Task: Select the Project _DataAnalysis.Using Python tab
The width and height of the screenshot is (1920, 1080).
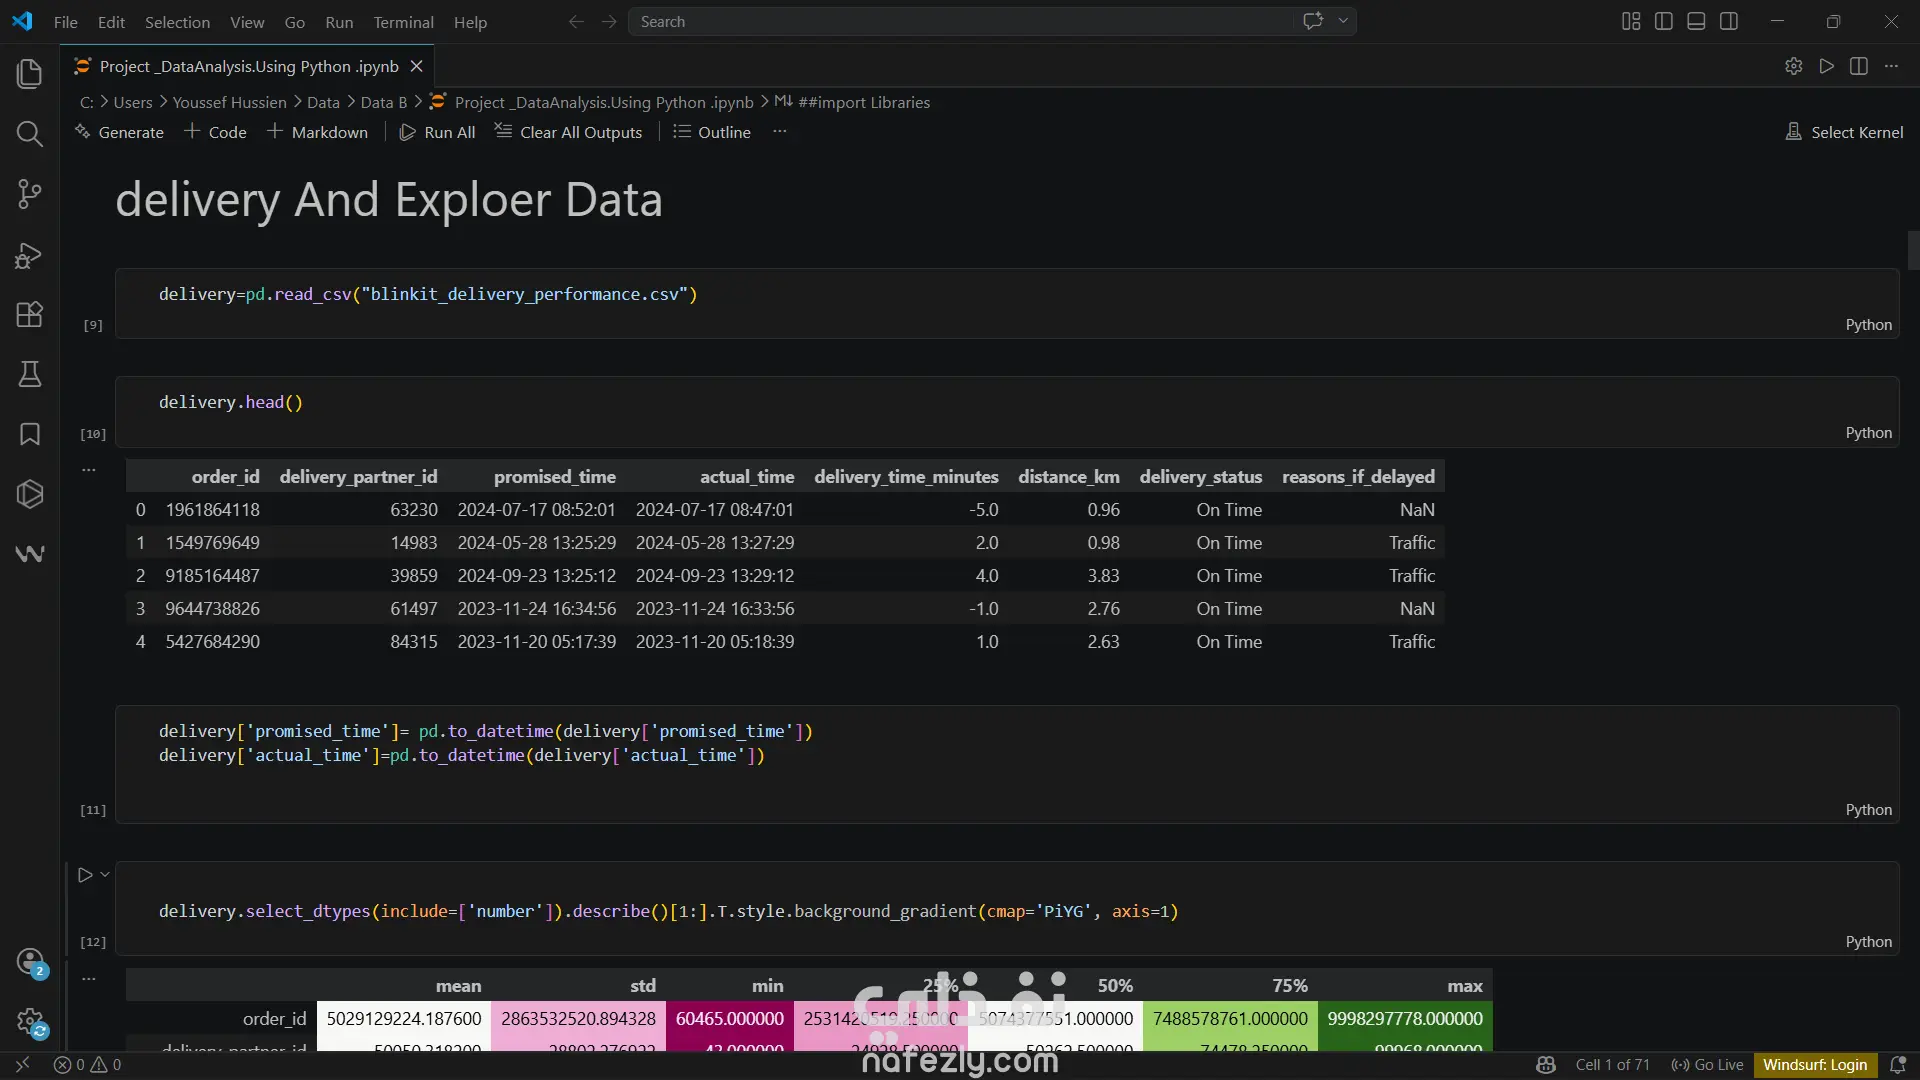Action: click(249, 66)
